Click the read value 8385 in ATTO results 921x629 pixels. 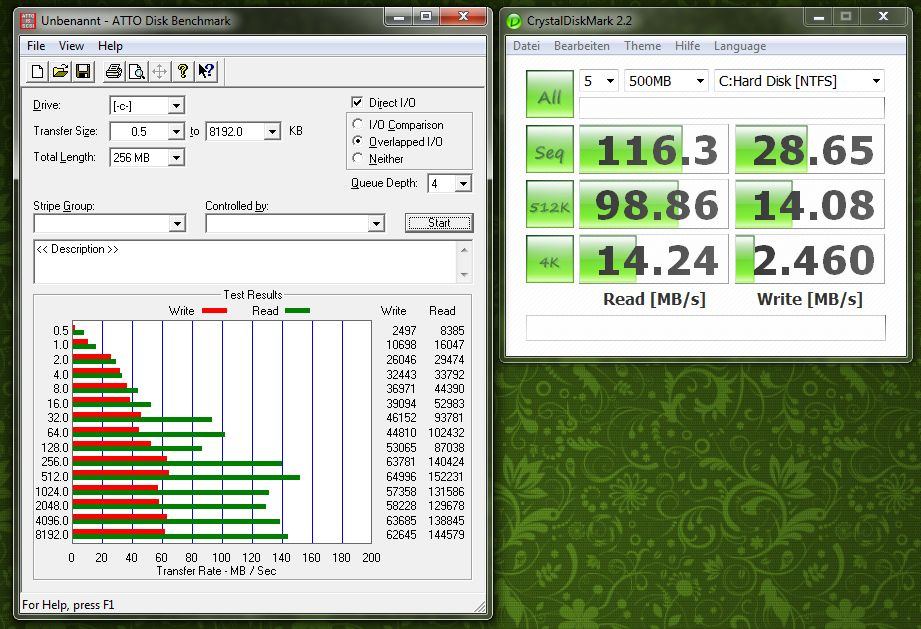pos(452,331)
